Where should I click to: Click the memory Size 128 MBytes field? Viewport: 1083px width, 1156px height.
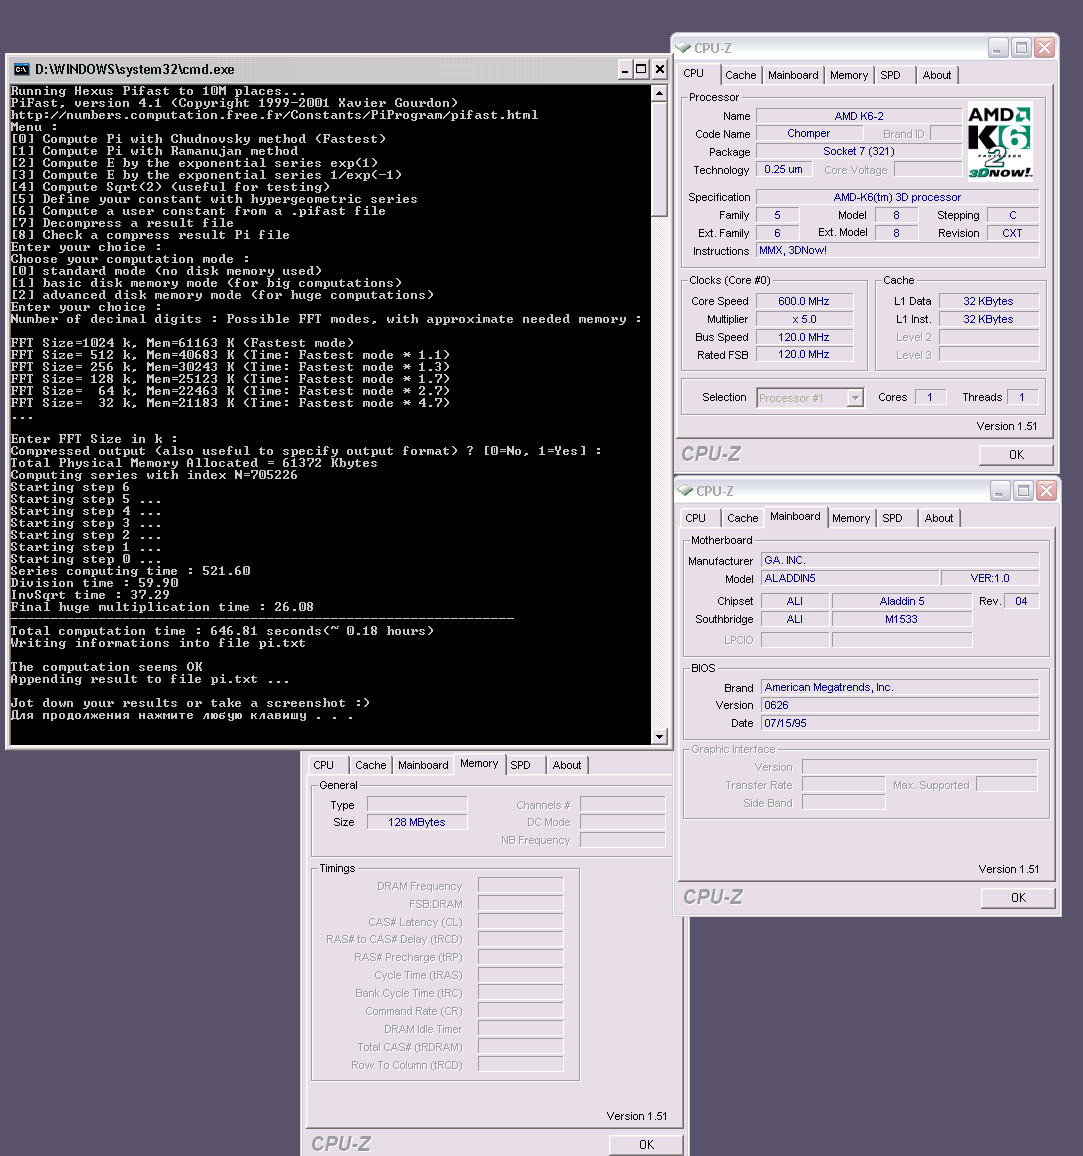417,822
